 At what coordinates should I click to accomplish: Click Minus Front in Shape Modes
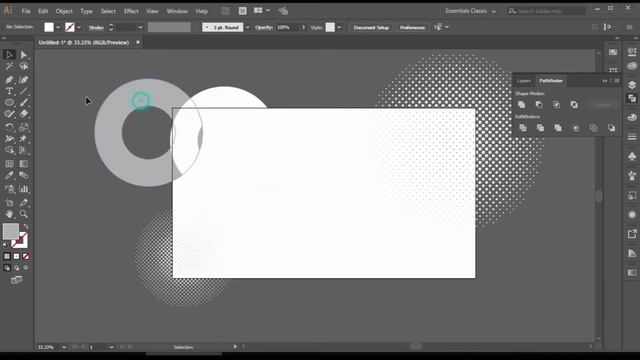pyautogui.click(x=539, y=105)
